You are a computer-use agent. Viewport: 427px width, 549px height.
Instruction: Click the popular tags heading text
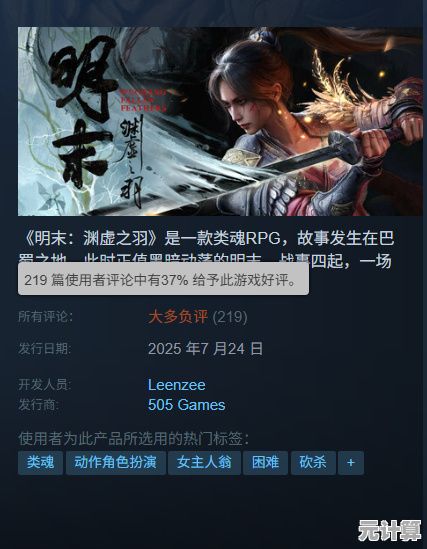click(134, 438)
